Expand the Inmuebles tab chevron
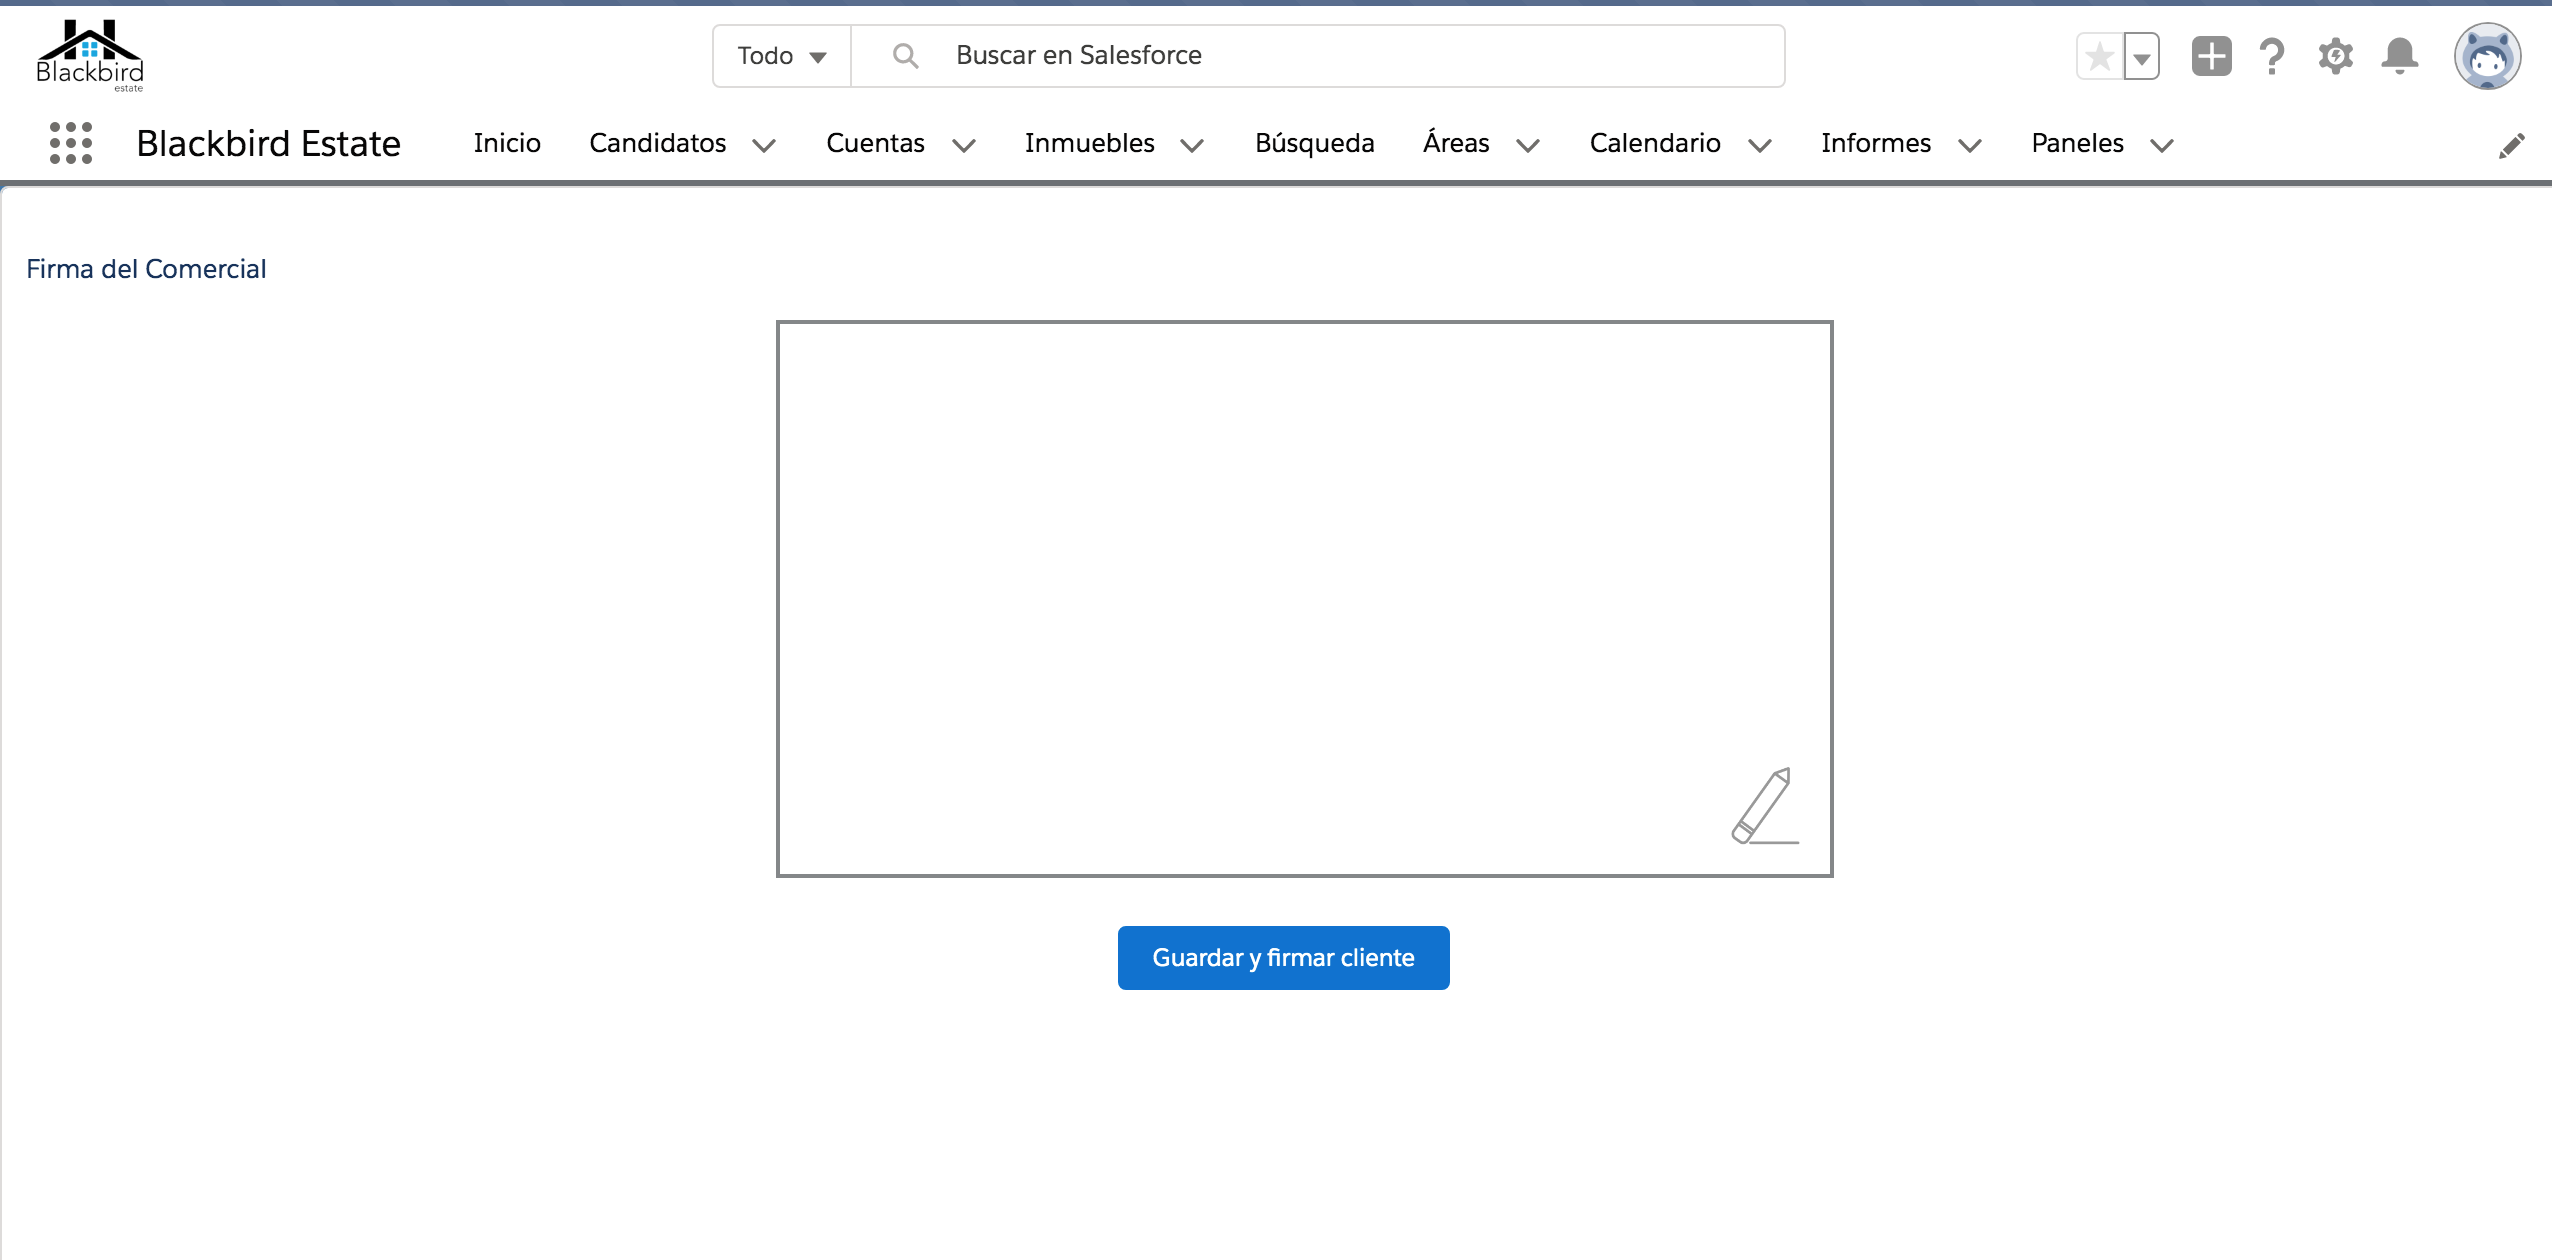Viewport: 2552px width, 1260px height. pos(1192,146)
